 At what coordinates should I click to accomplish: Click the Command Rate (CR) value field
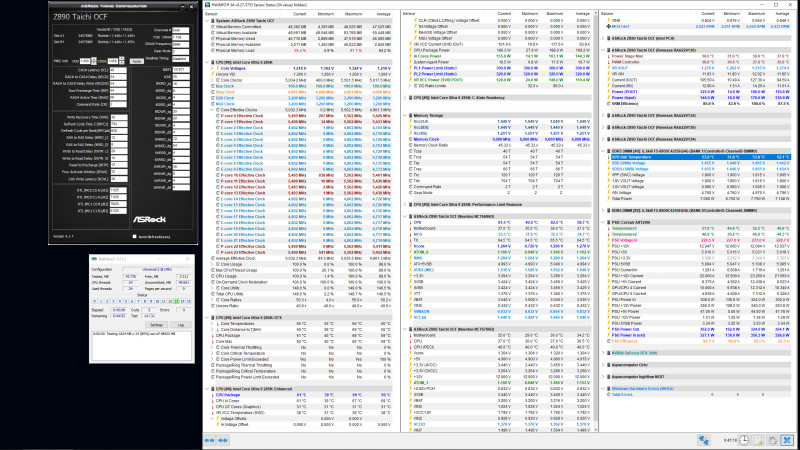(x=118, y=105)
